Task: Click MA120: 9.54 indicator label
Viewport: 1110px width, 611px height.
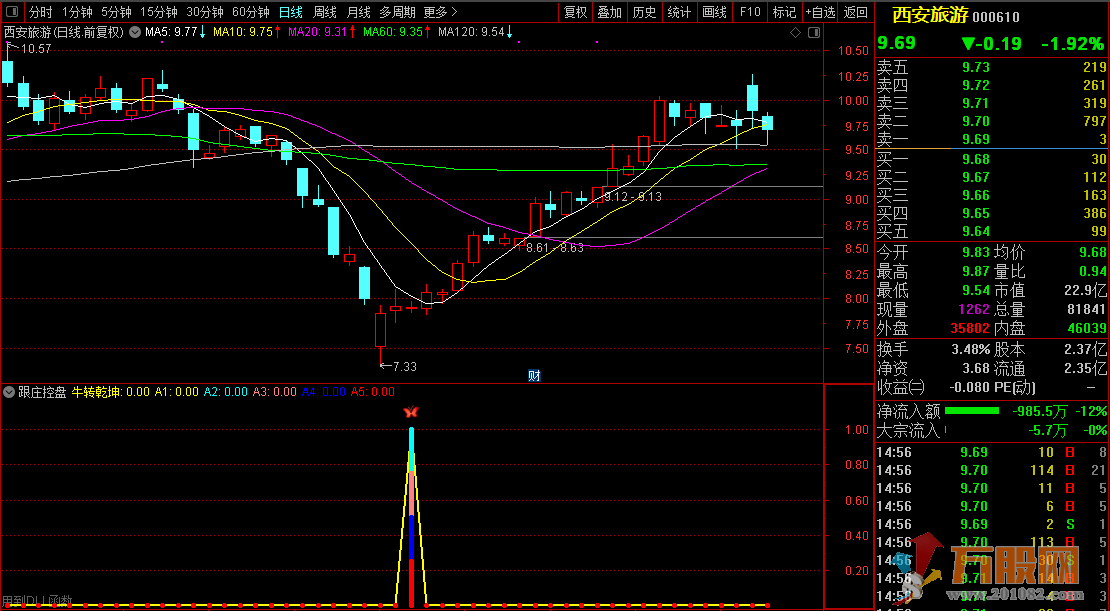Action: click(x=471, y=32)
